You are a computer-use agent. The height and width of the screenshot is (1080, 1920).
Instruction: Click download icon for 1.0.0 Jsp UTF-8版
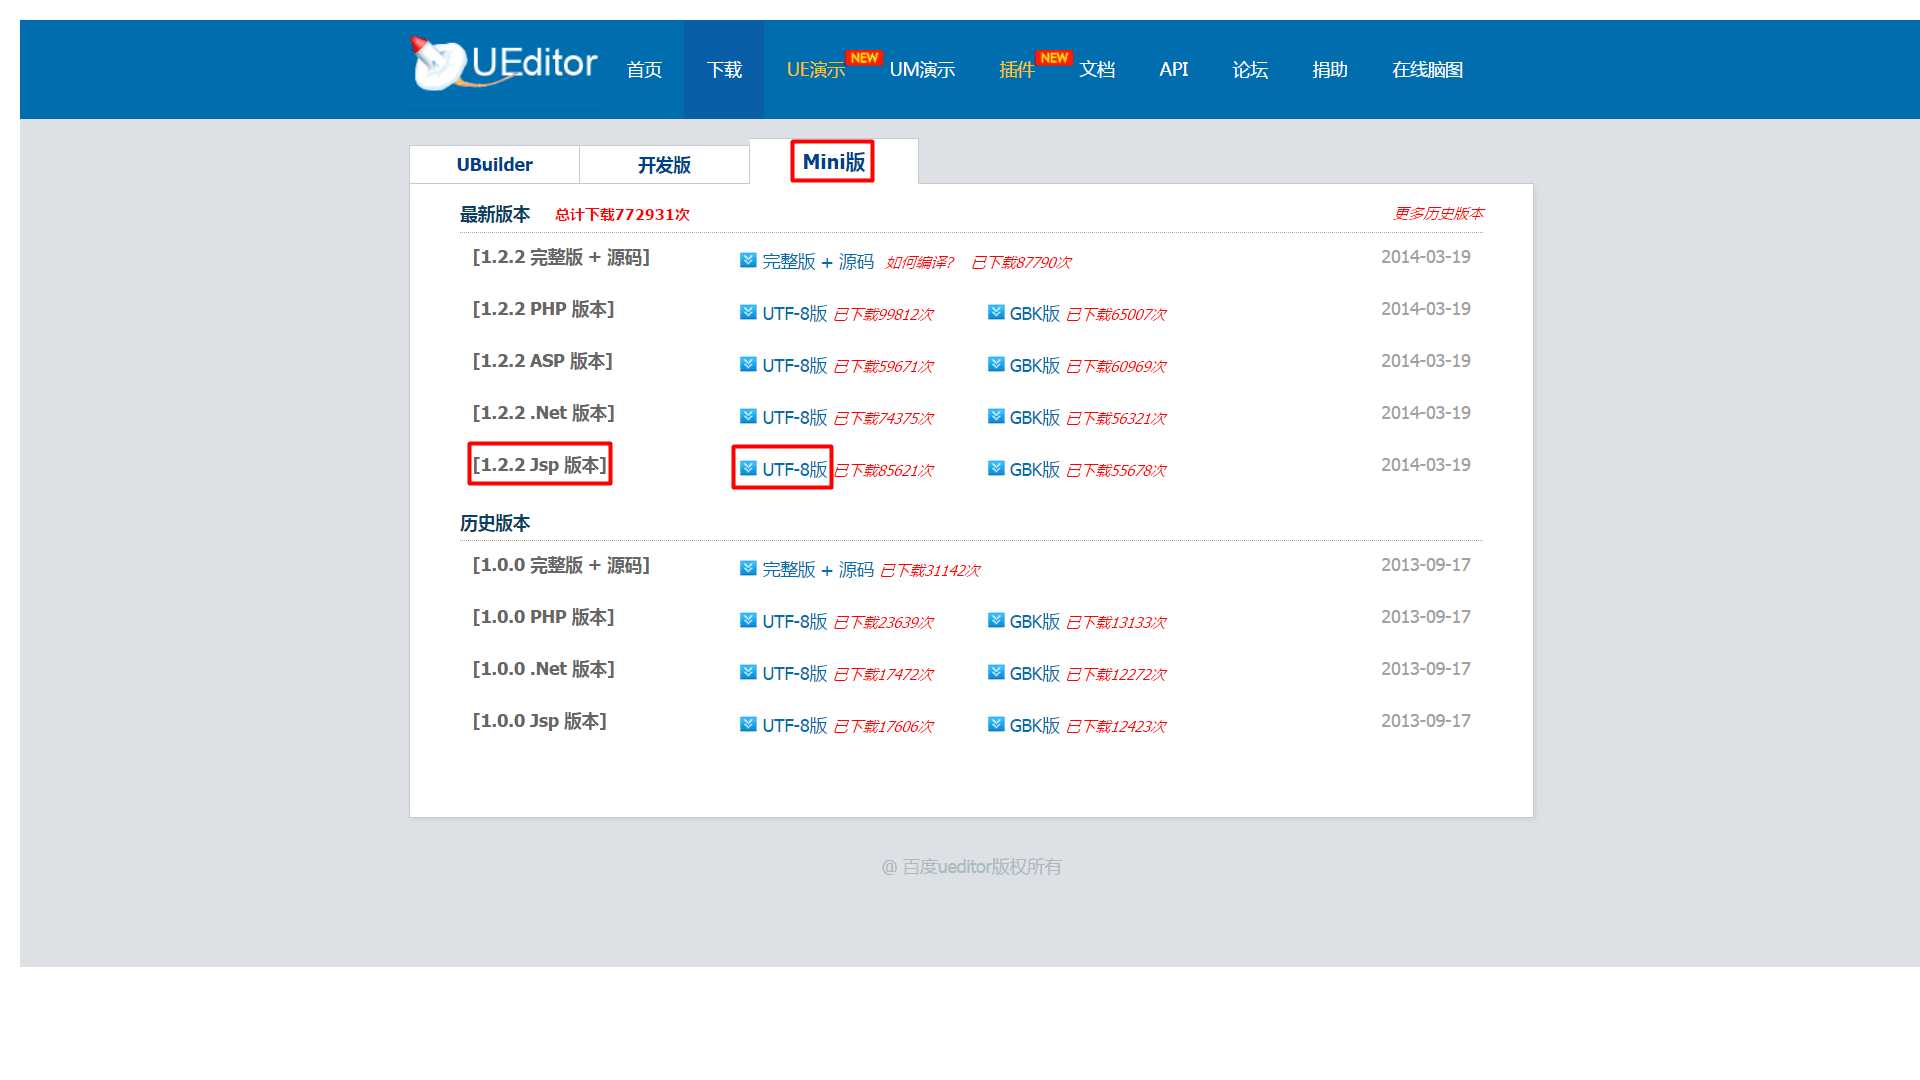[748, 724]
